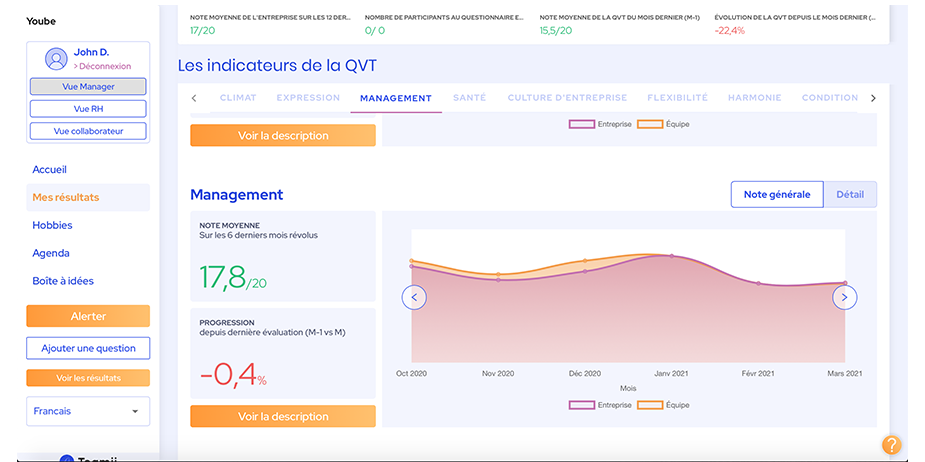The width and height of the screenshot is (925, 462).
Task: Toggle Entreprise series in lower chart legend
Action: click(x=601, y=405)
